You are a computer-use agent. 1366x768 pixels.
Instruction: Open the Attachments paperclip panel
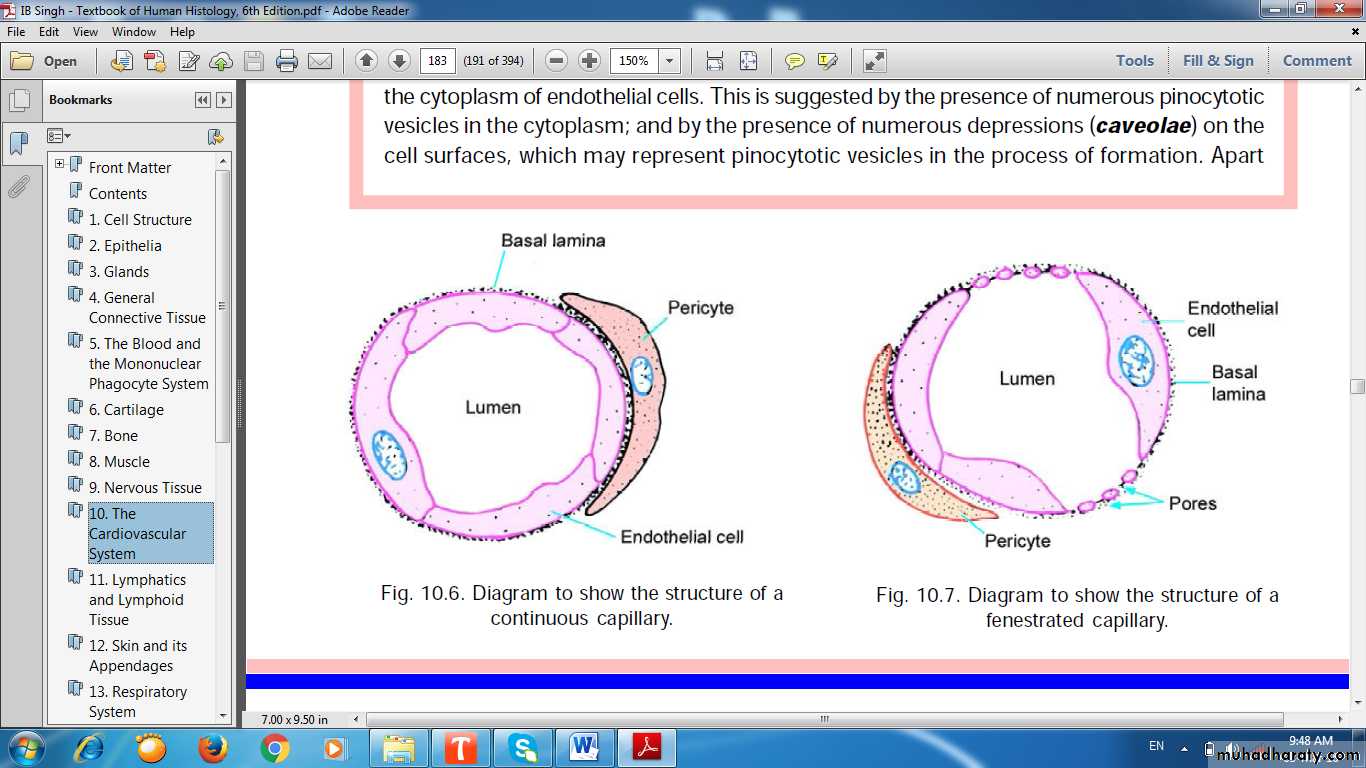point(18,187)
